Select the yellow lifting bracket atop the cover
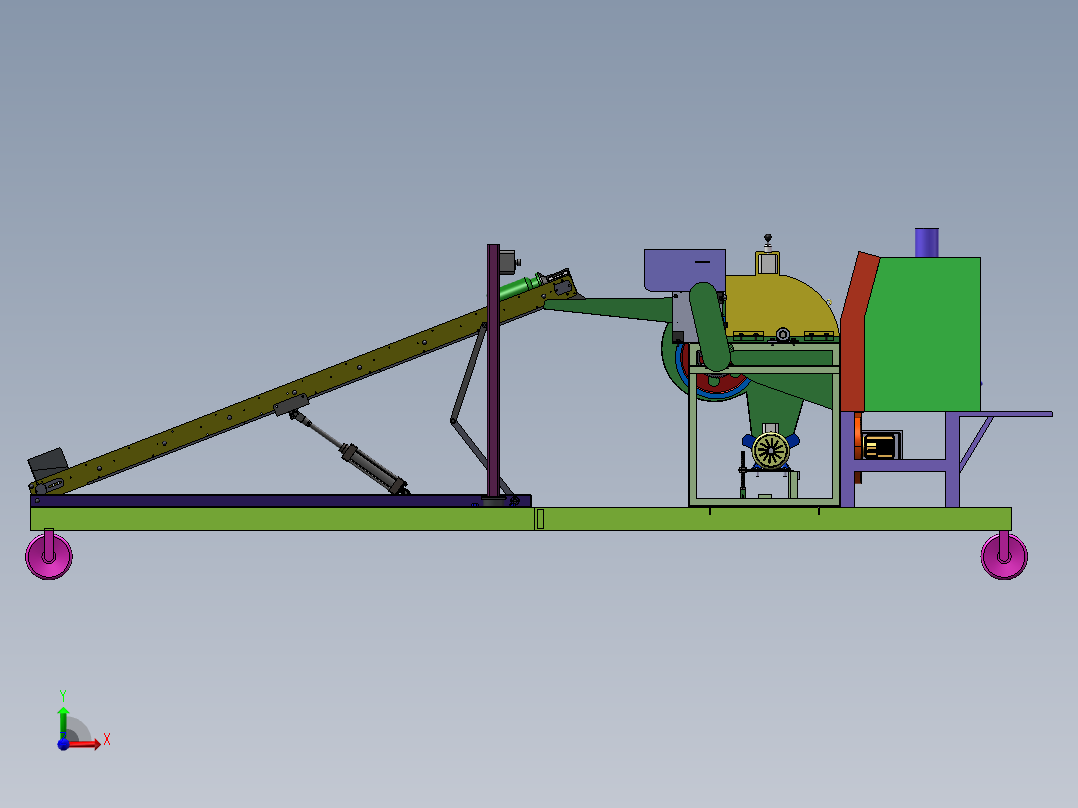This screenshot has width=1078, height=808. 768,263
